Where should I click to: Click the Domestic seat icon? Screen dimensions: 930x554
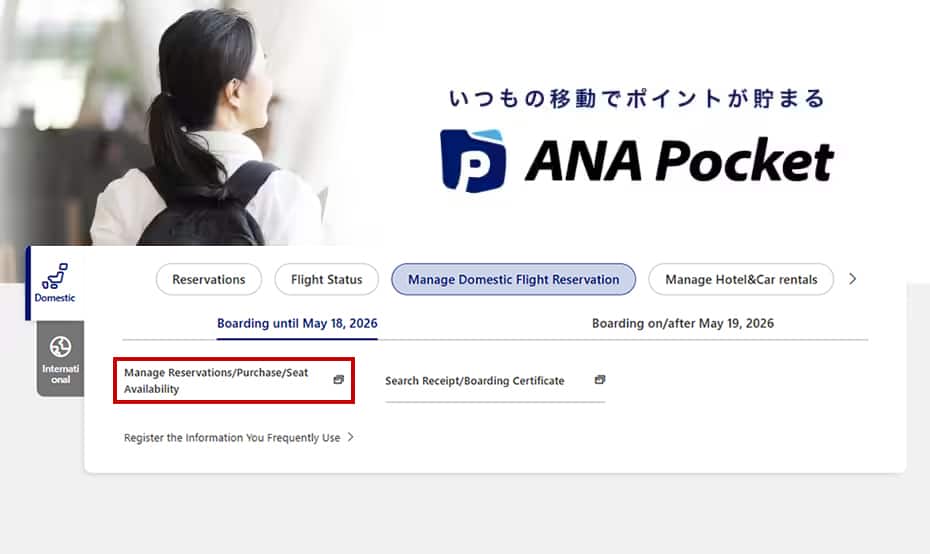[x=54, y=275]
